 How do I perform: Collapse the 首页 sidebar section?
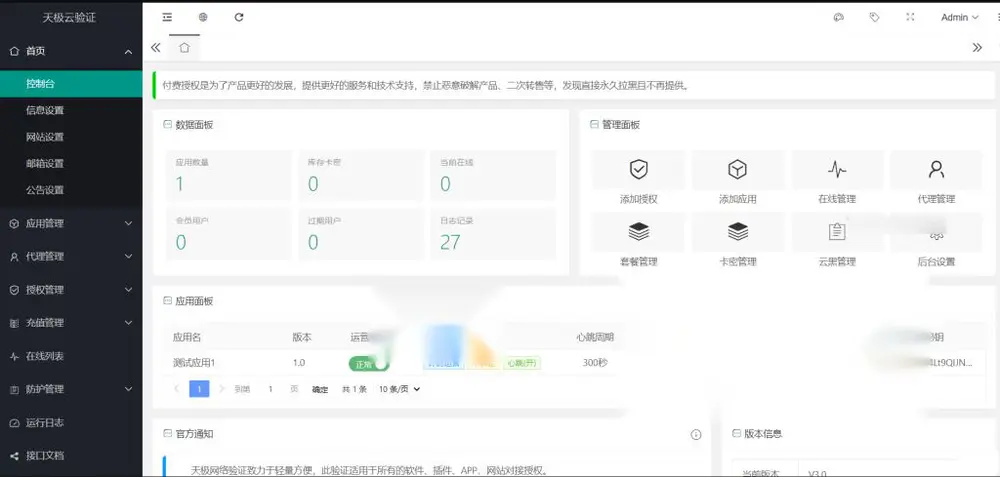(71, 51)
